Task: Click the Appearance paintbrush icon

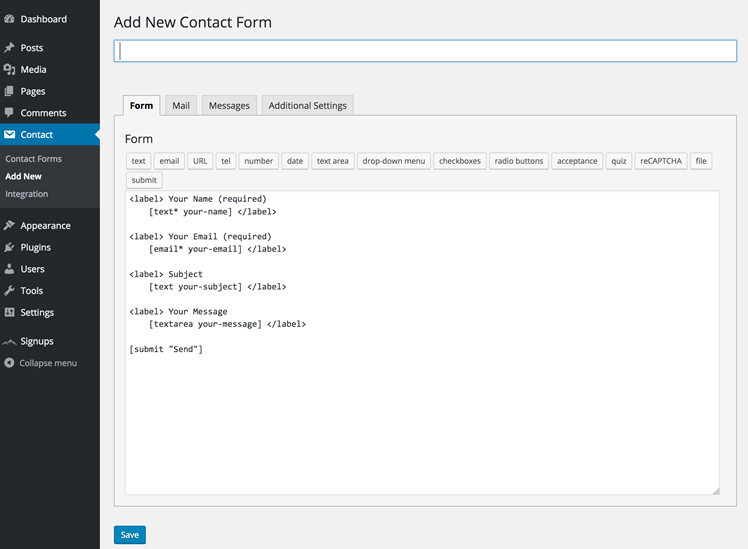Action: (10, 226)
